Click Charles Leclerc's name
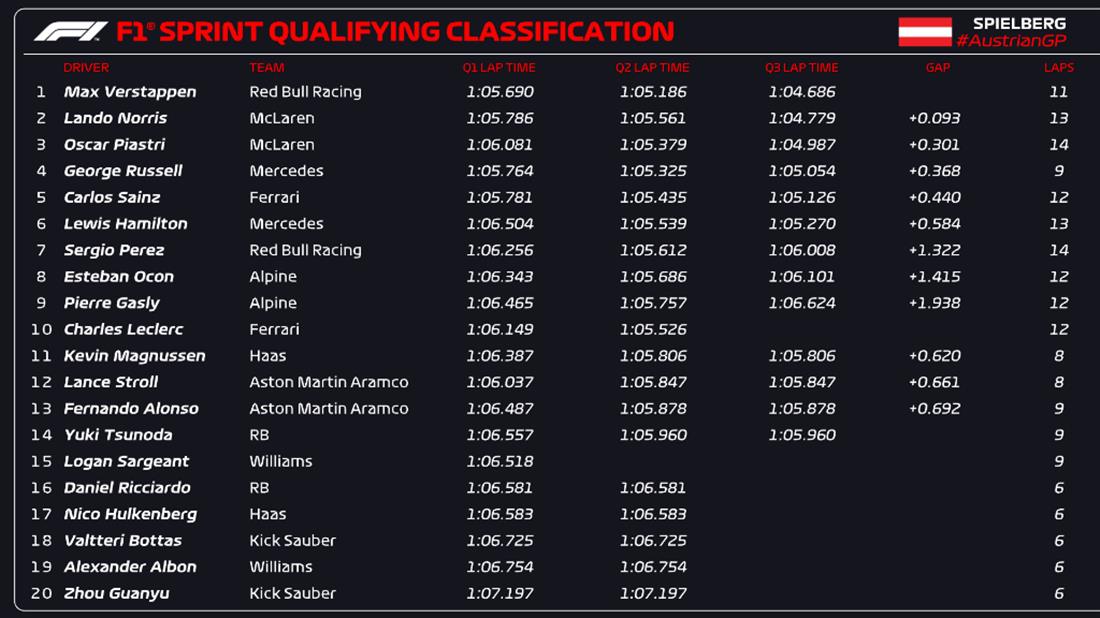This screenshot has height=618, width=1100. coord(124,330)
